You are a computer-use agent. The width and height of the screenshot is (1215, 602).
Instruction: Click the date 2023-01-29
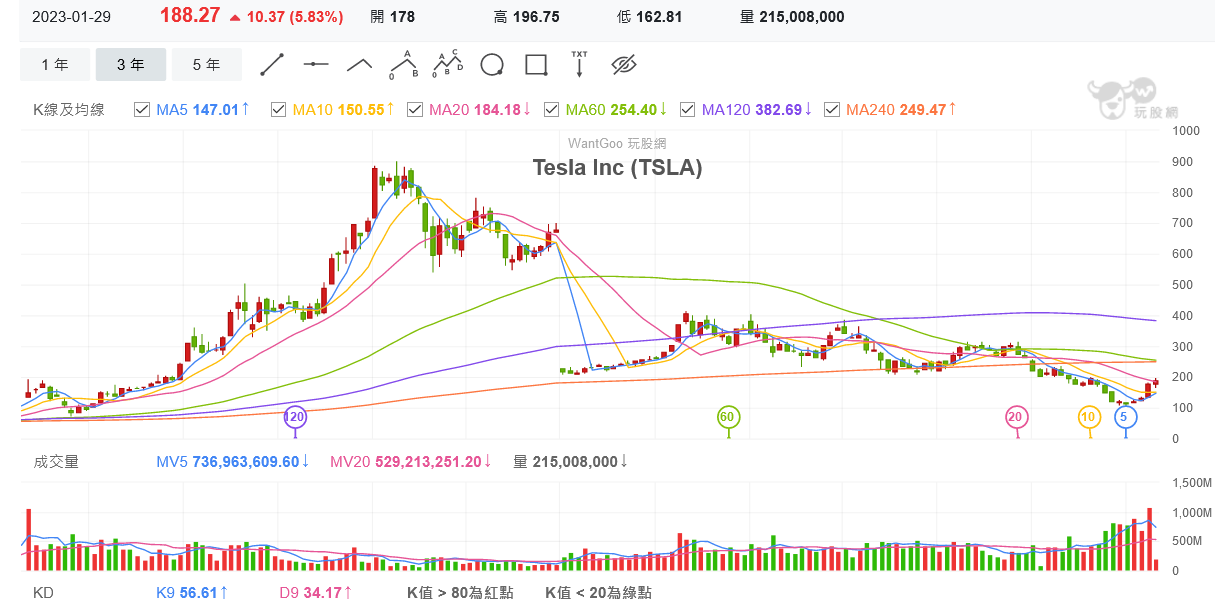point(71,17)
